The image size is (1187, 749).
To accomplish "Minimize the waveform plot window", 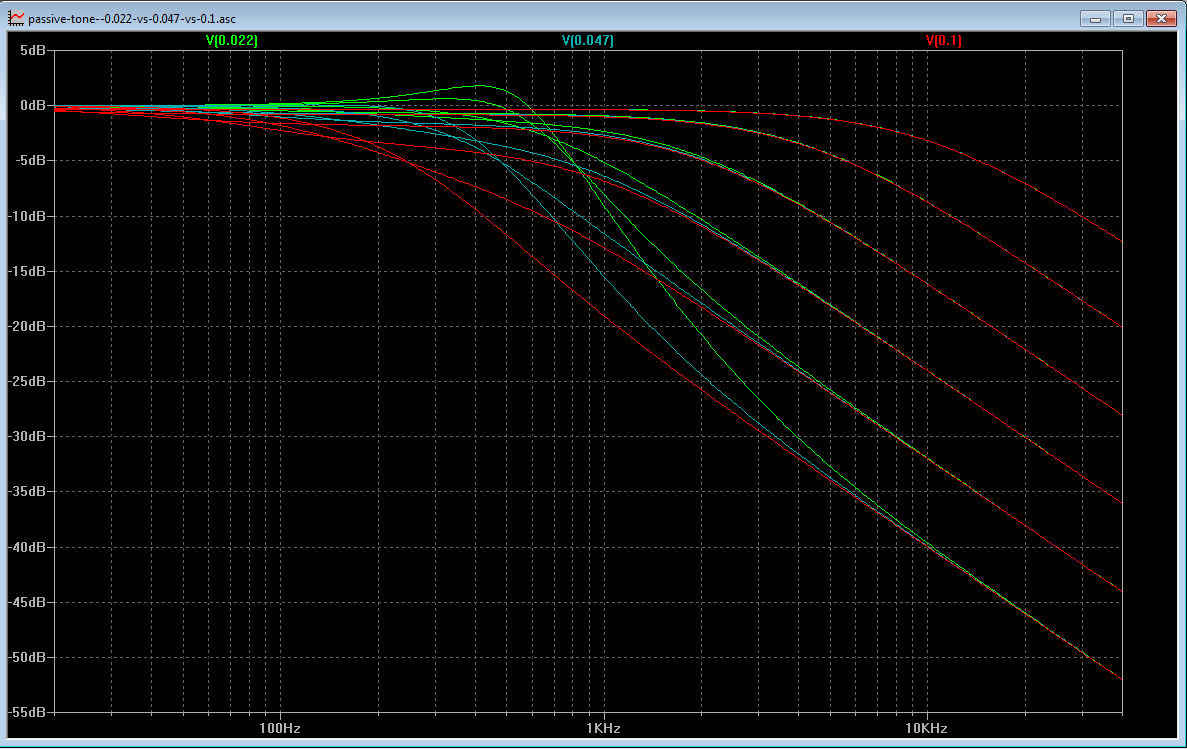I will 1097,18.
